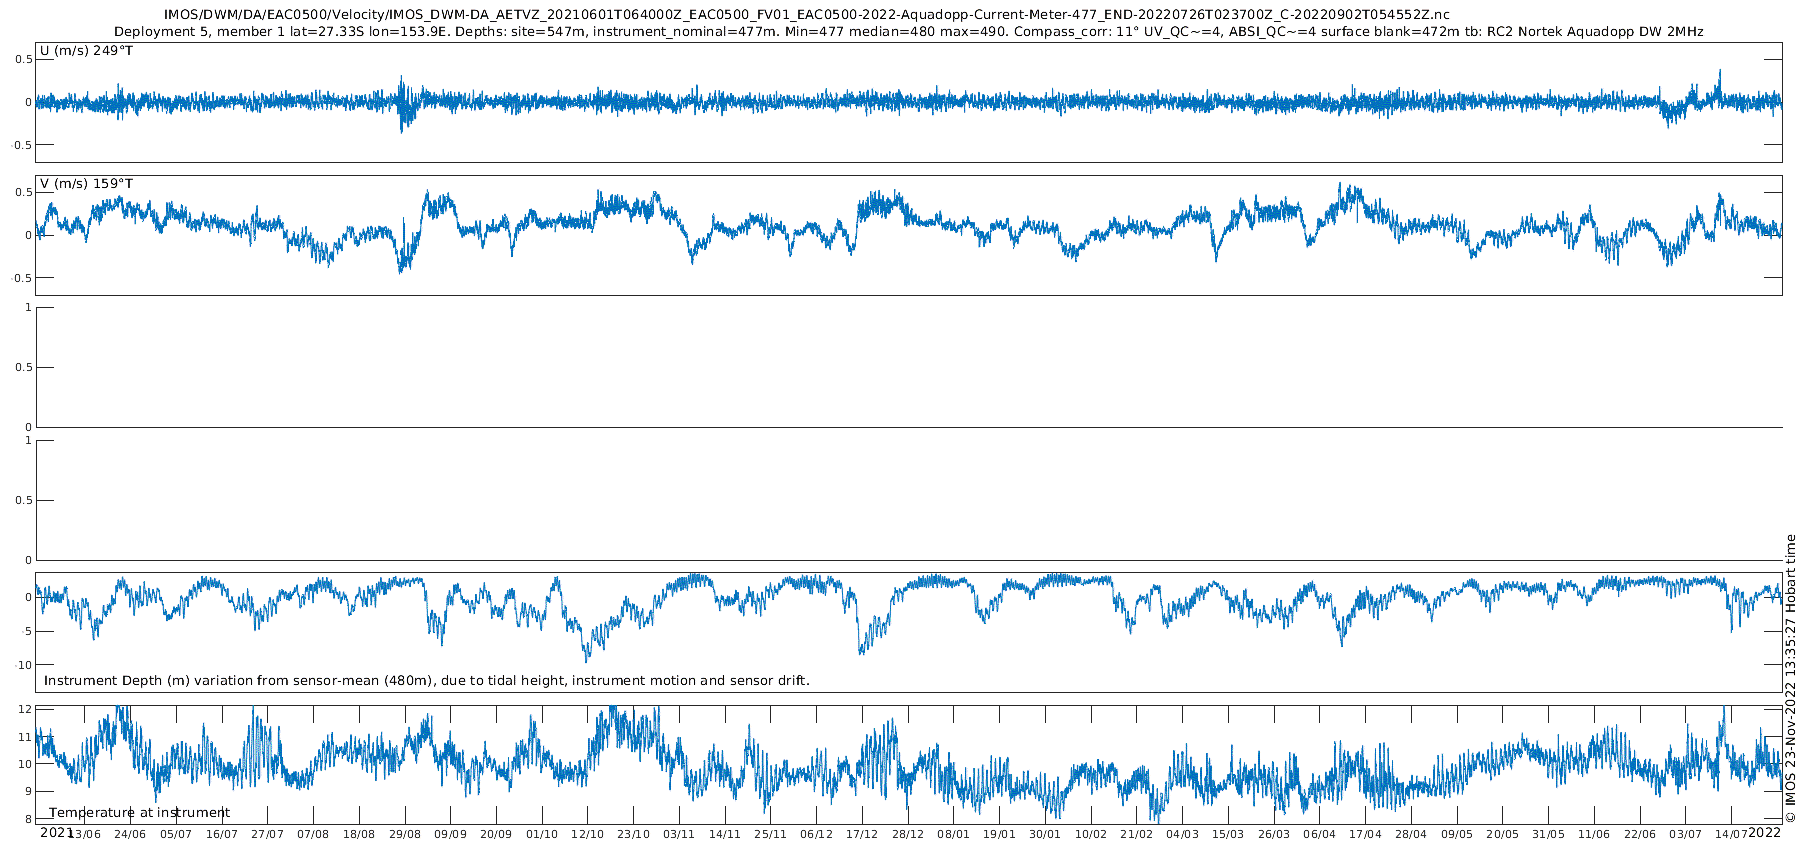Click the '10' tick on temperature axis
Image resolution: width=1800 pixels, height=850 pixels.
[26, 764]
